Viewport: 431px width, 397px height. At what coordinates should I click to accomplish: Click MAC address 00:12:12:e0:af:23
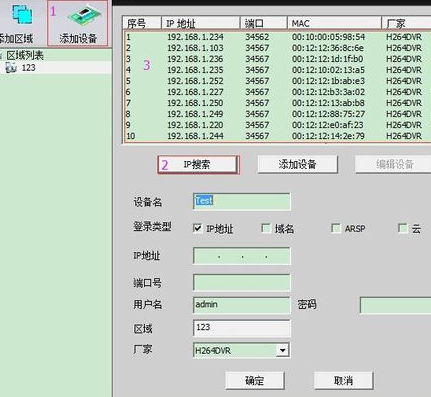click(328, 125)
